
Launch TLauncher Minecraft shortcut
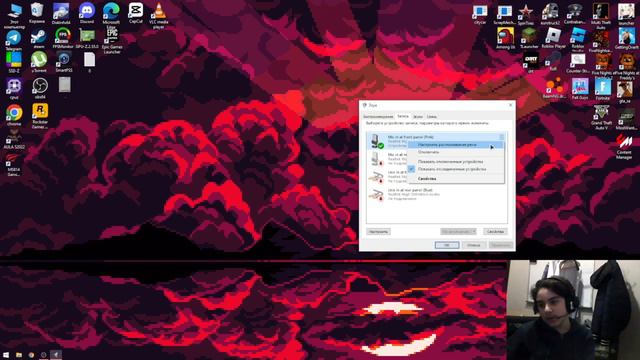pos(529,39)
